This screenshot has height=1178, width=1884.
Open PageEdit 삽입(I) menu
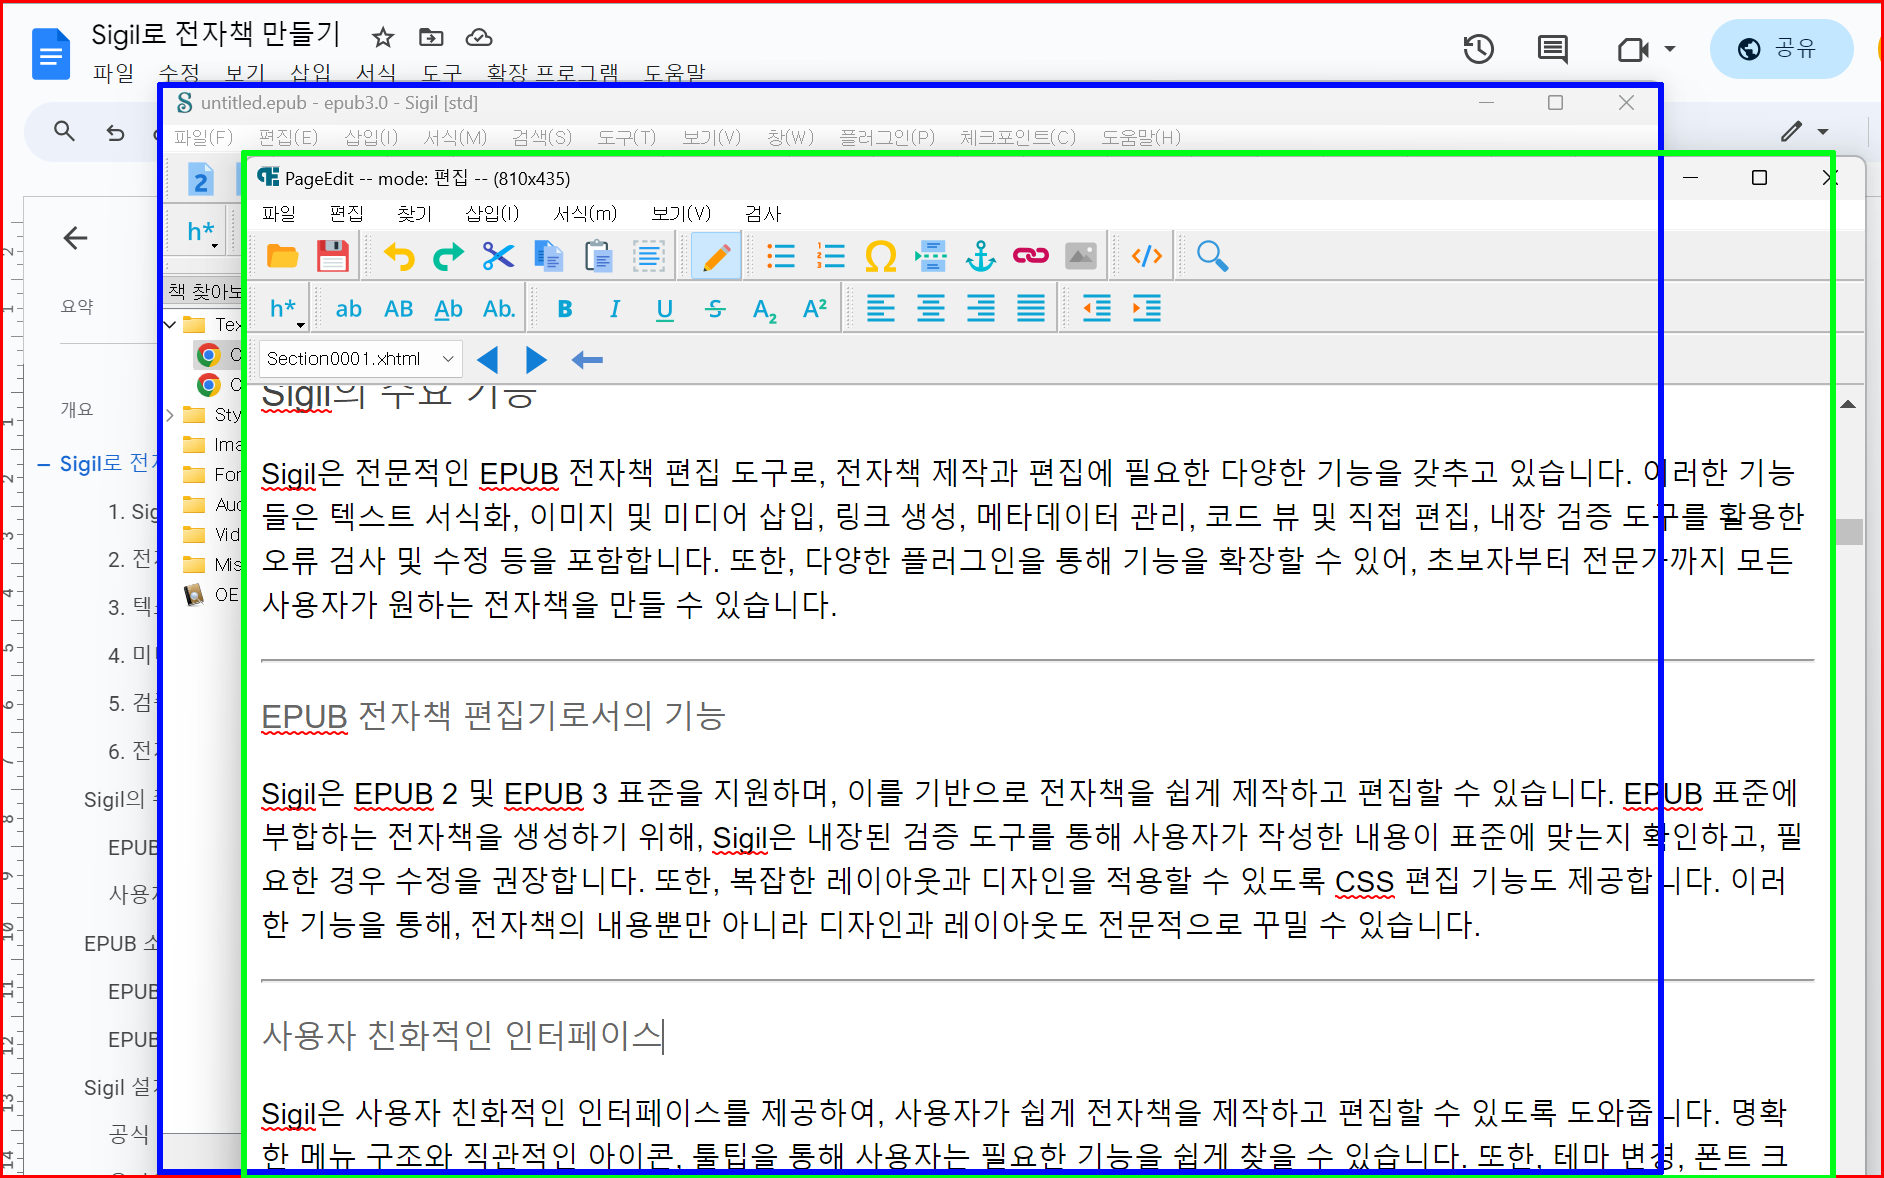492,213
